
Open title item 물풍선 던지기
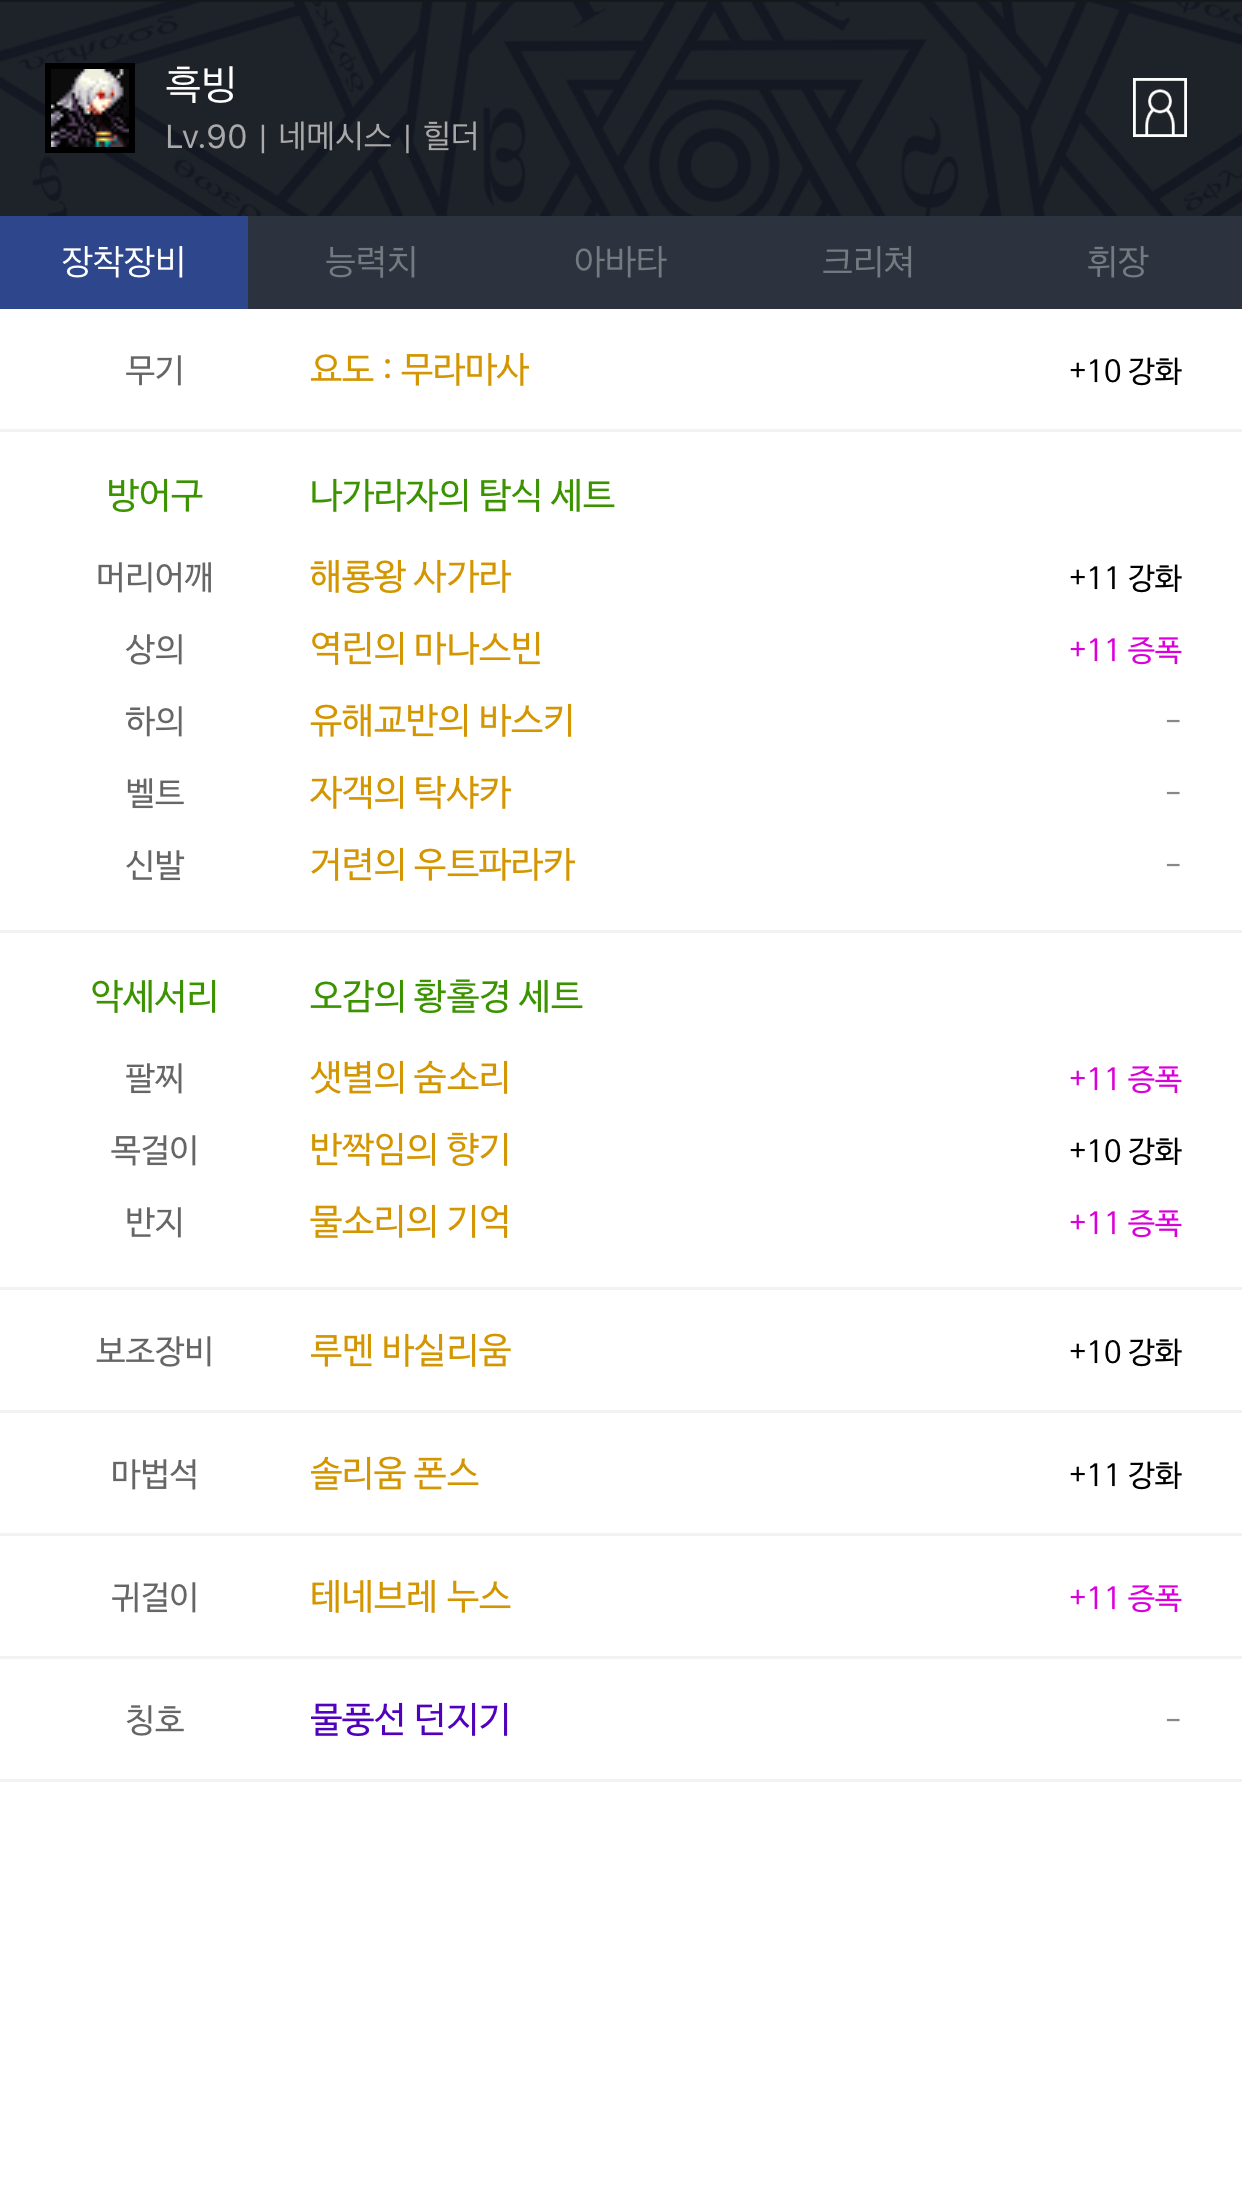[x=410, y=1719]
